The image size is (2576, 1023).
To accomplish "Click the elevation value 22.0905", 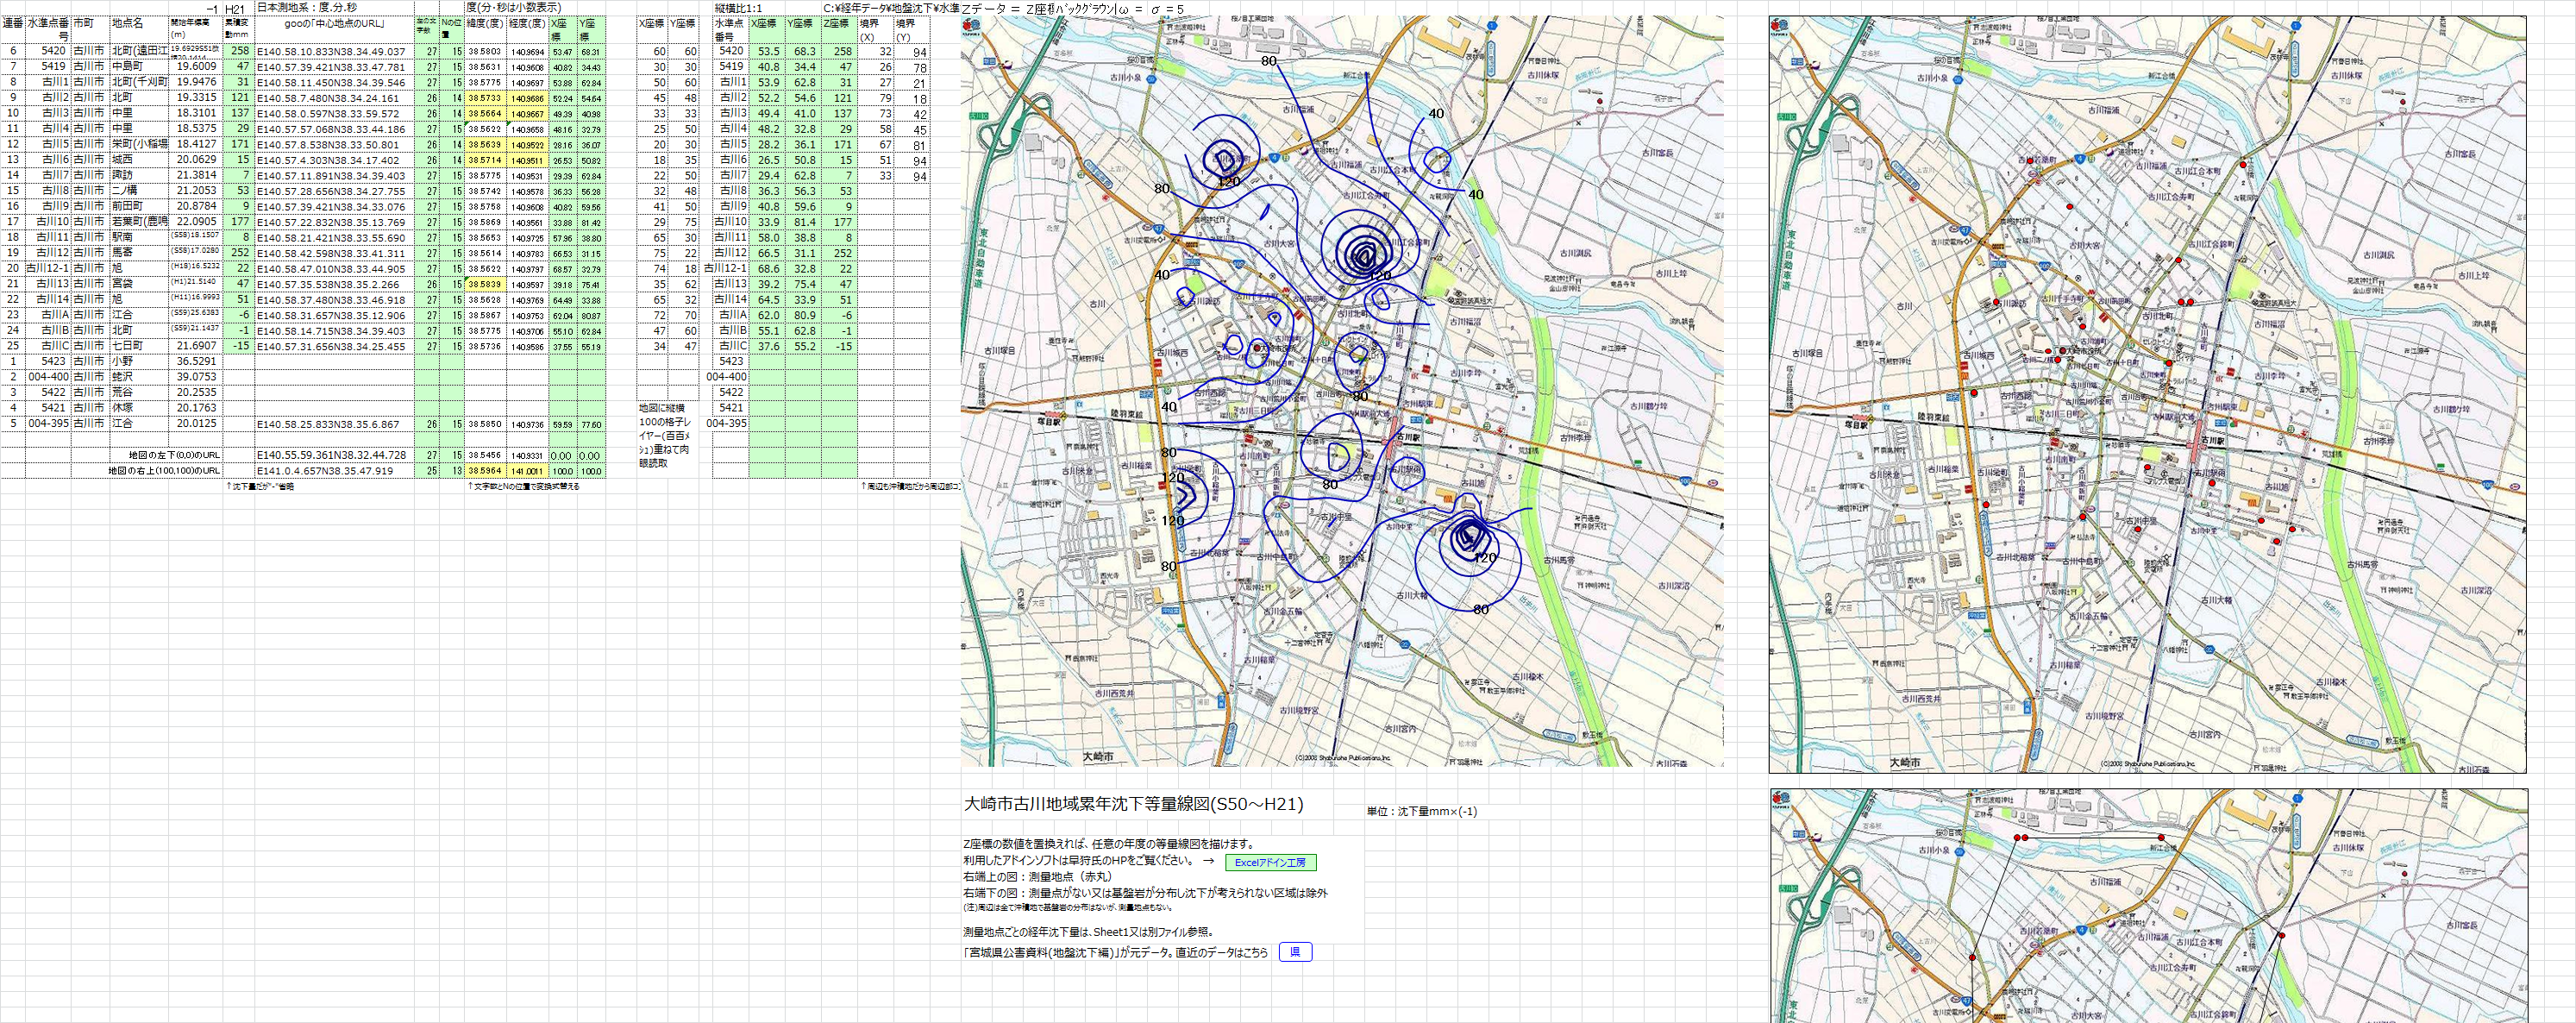I will [196, 222].
